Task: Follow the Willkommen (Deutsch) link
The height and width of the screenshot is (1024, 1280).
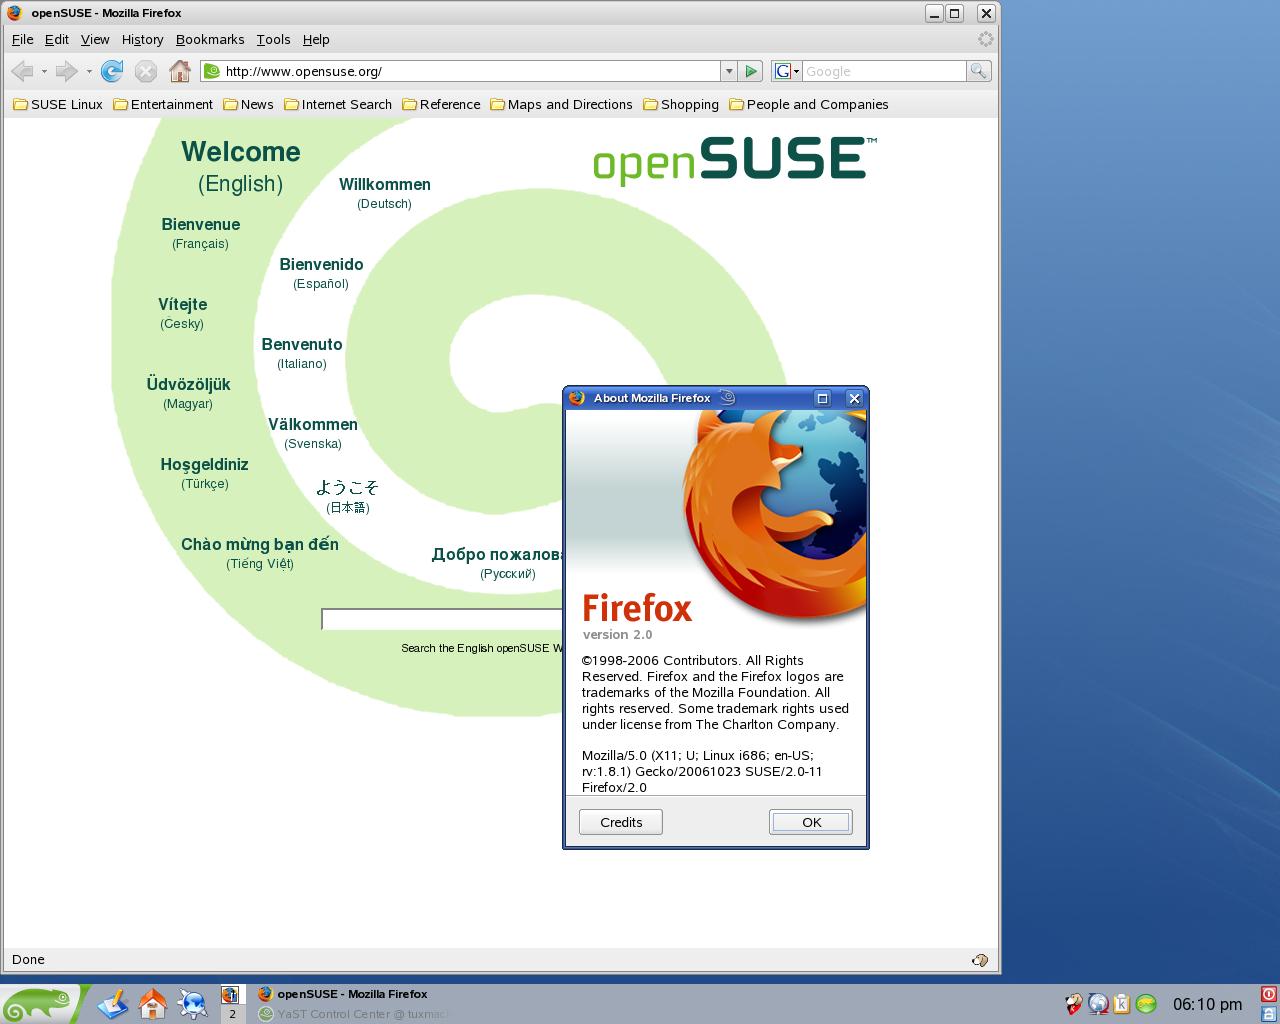Action: [x=385, y=192]
